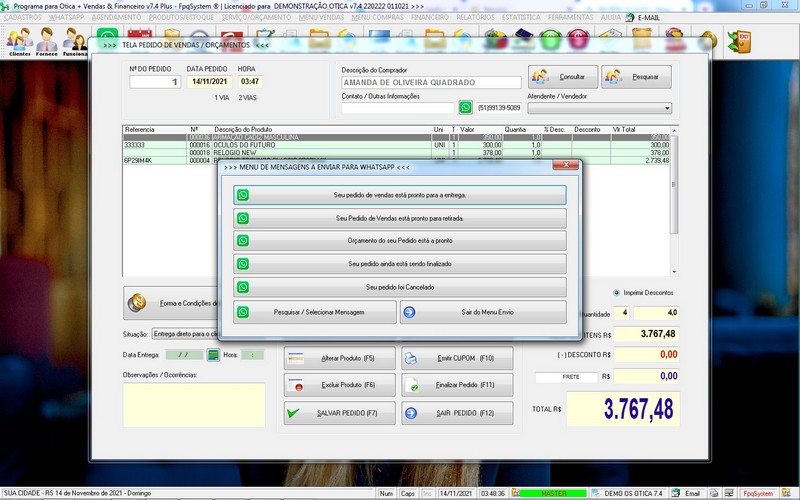Click the Nº DO PEDIDO field

point(155,82)
